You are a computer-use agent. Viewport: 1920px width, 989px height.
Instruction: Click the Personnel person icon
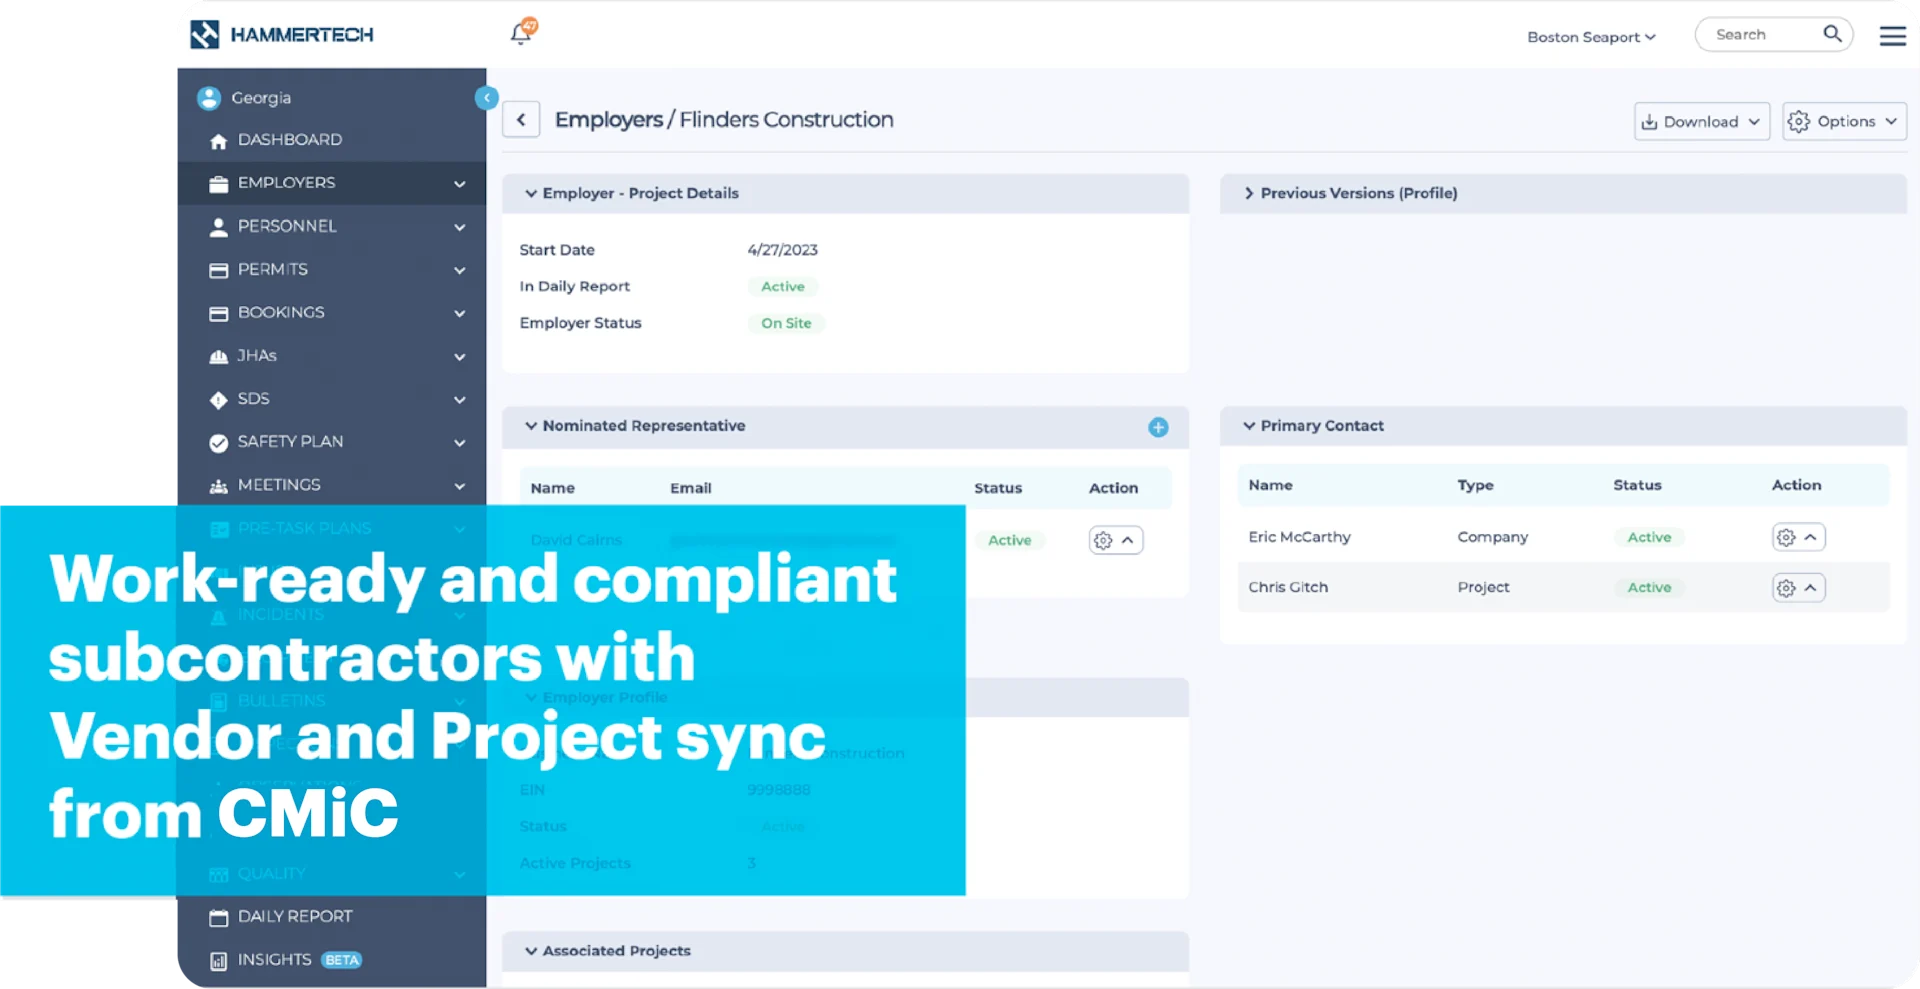tap(219, 227)
